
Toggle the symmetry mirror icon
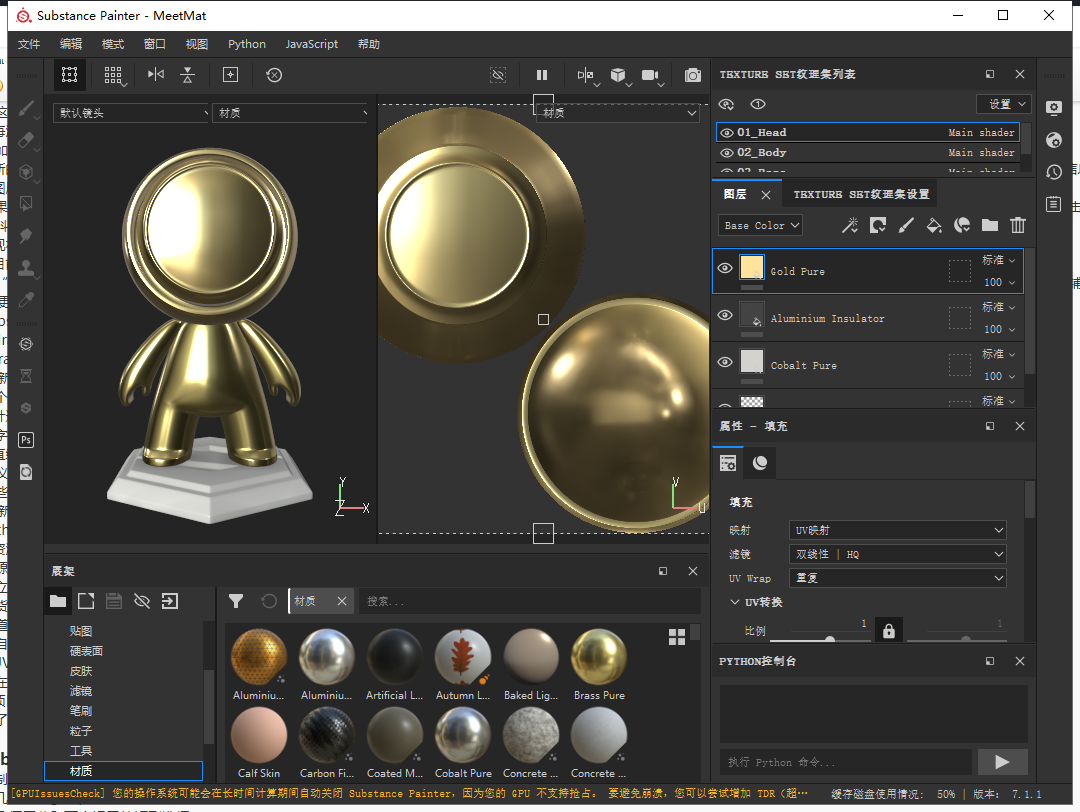pos(156,74)
